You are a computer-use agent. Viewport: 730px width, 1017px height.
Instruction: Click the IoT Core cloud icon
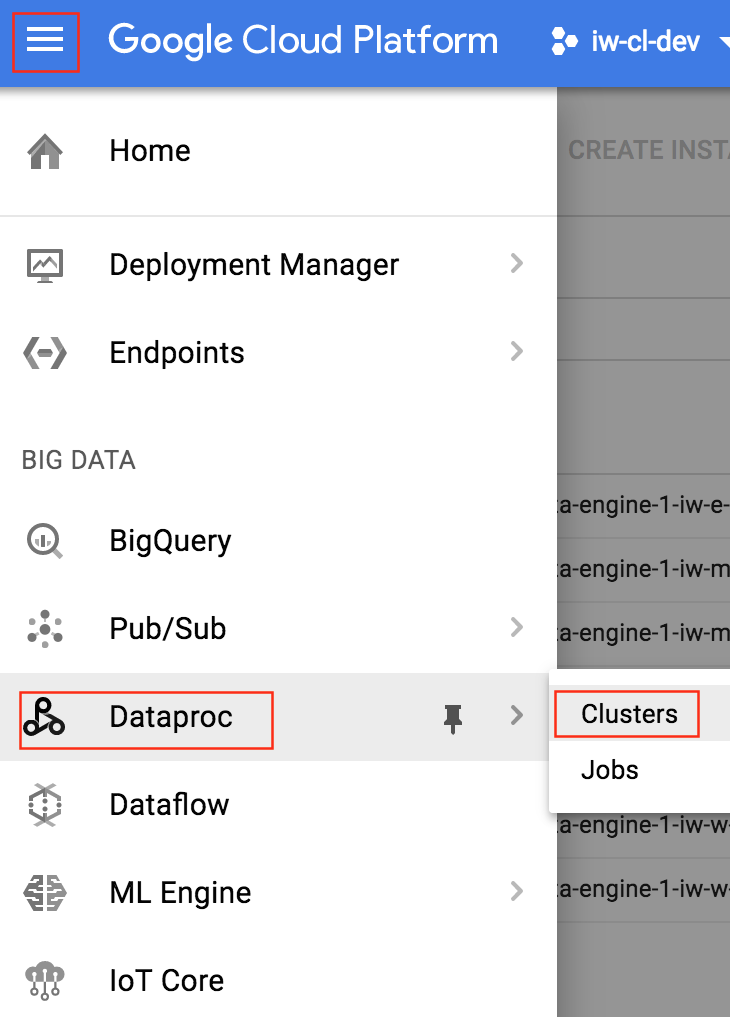click(45, 981)
